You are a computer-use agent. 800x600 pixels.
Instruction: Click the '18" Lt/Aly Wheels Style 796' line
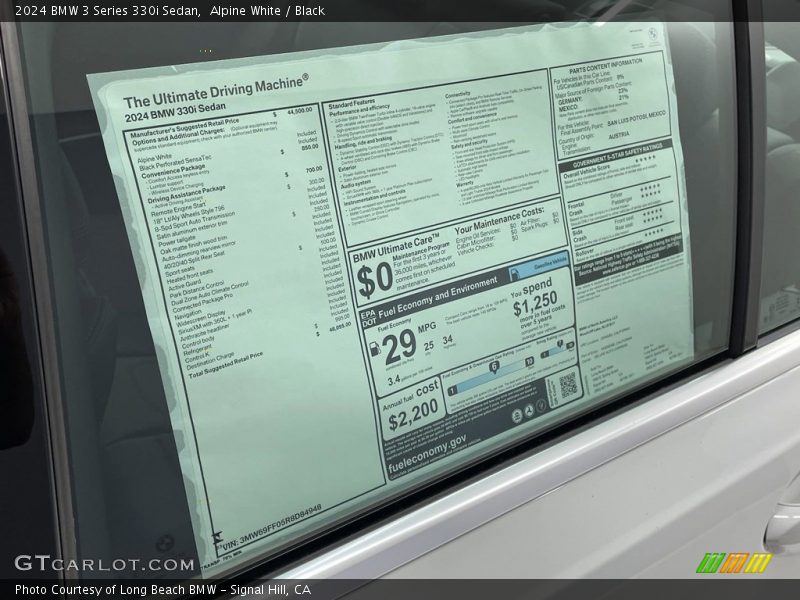pos(188,215)
